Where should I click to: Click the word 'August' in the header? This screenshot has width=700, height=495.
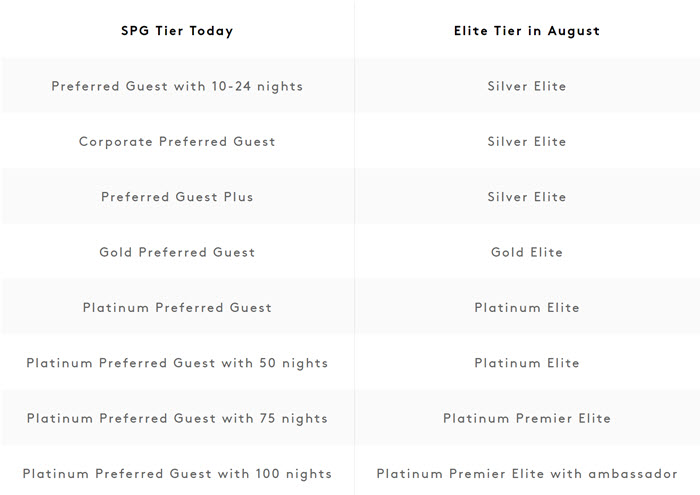point(574,31)
